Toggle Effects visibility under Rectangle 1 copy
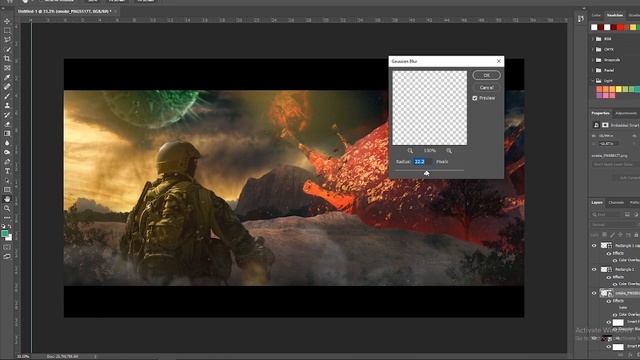 (608, 253)
